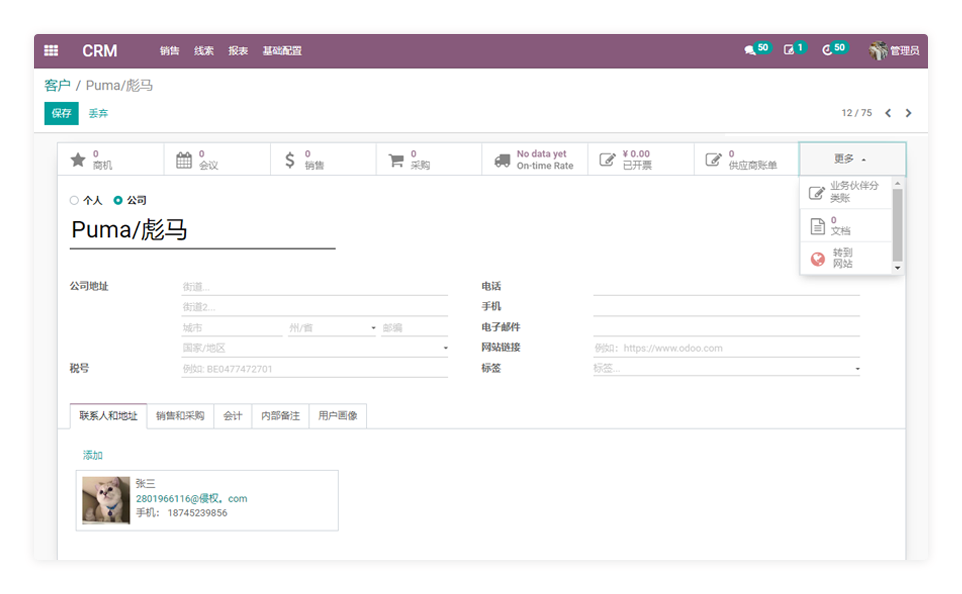Click the 张三 contact cat photo

click(106, 500)
